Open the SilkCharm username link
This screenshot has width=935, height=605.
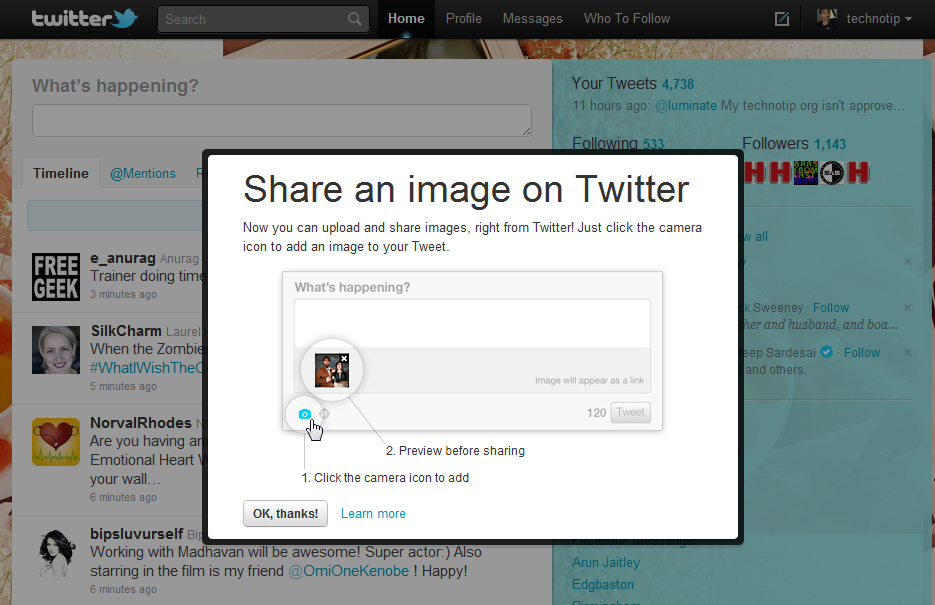[x=126, y=331]
